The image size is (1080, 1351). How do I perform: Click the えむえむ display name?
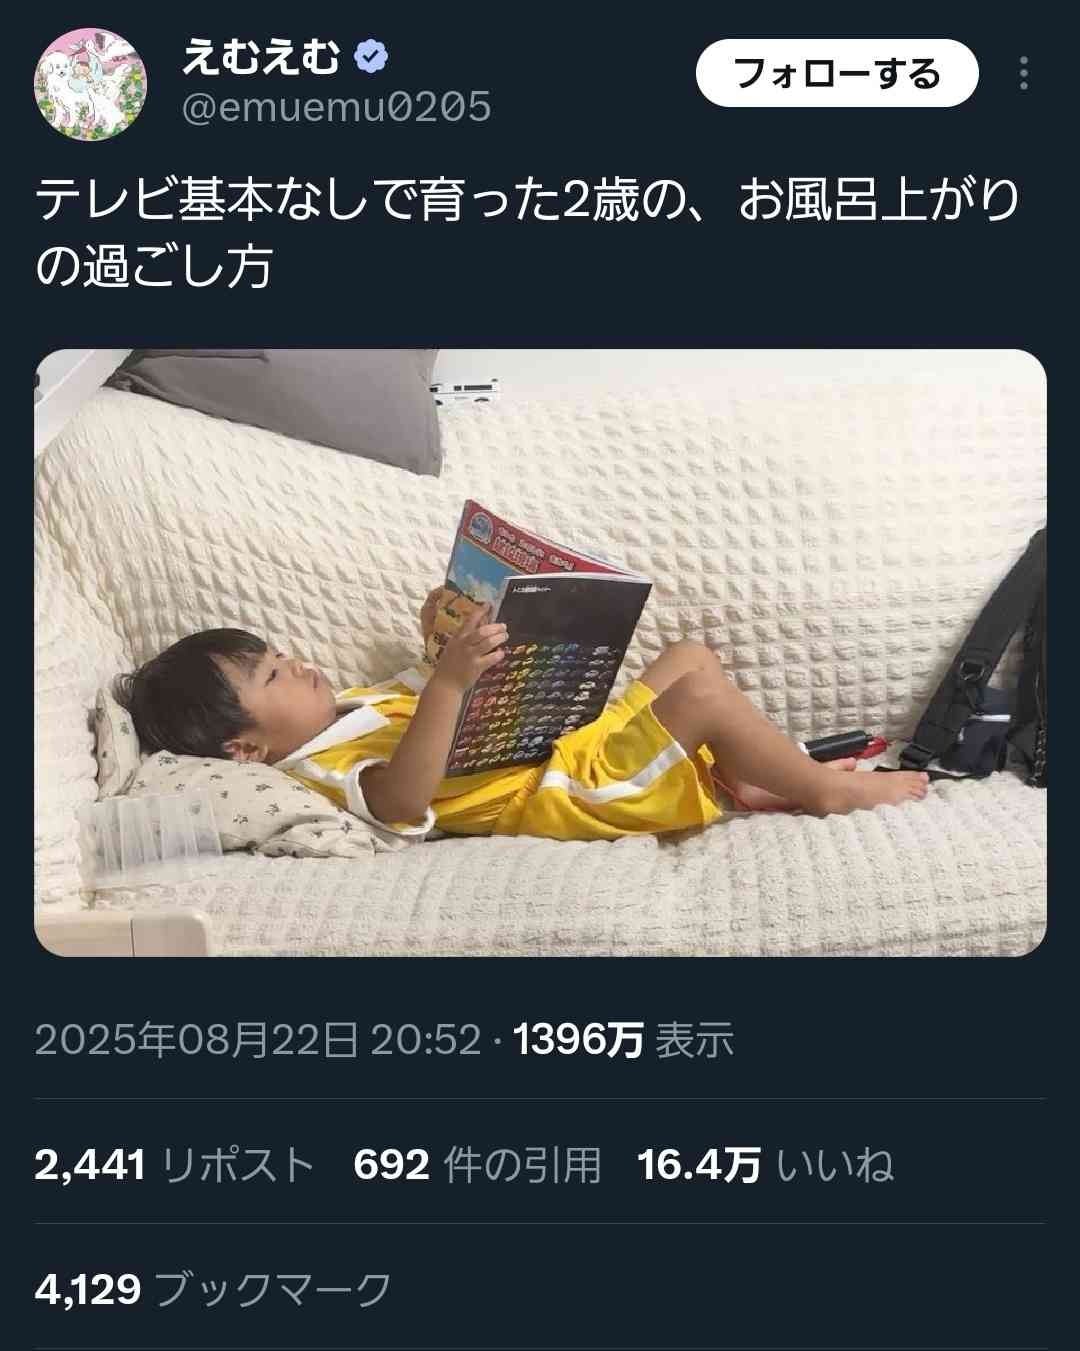(x=262, y=57)
